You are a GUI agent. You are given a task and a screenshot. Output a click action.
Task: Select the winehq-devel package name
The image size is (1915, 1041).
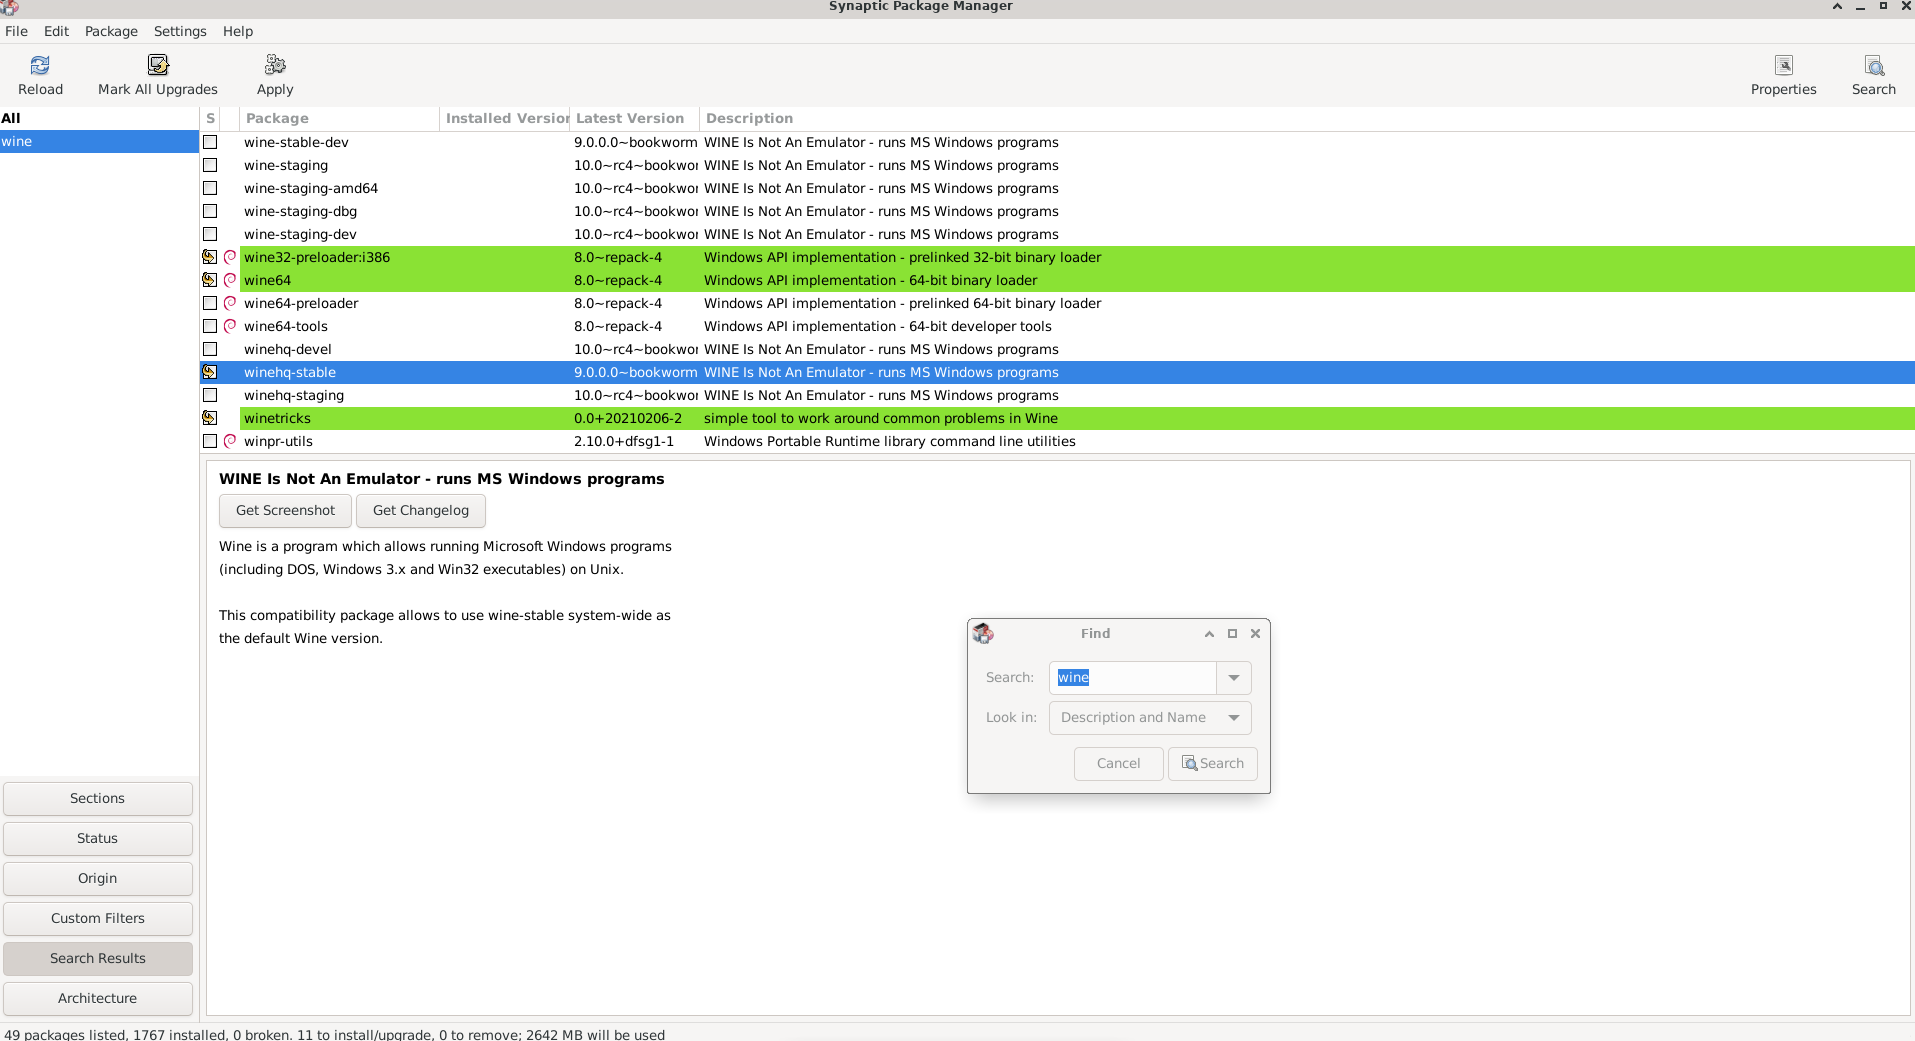pyautogui.click(x=288, y=349)
